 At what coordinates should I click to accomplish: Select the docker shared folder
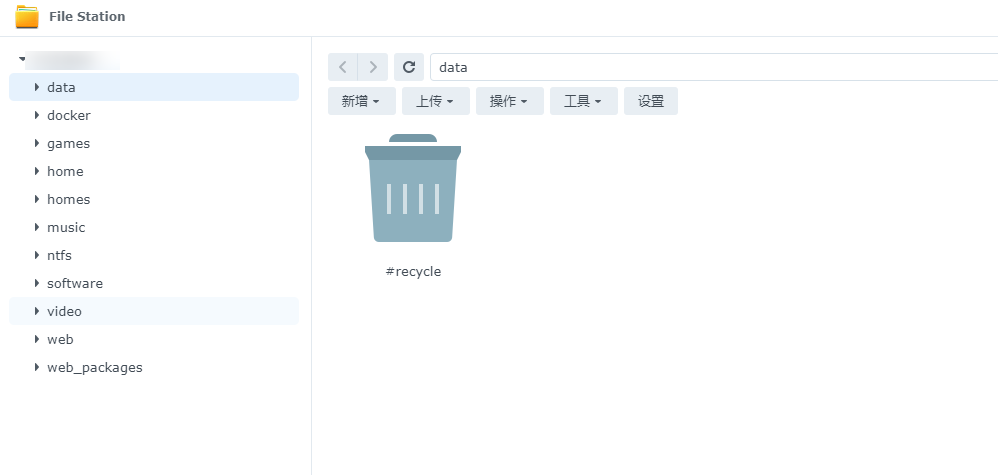154,115
